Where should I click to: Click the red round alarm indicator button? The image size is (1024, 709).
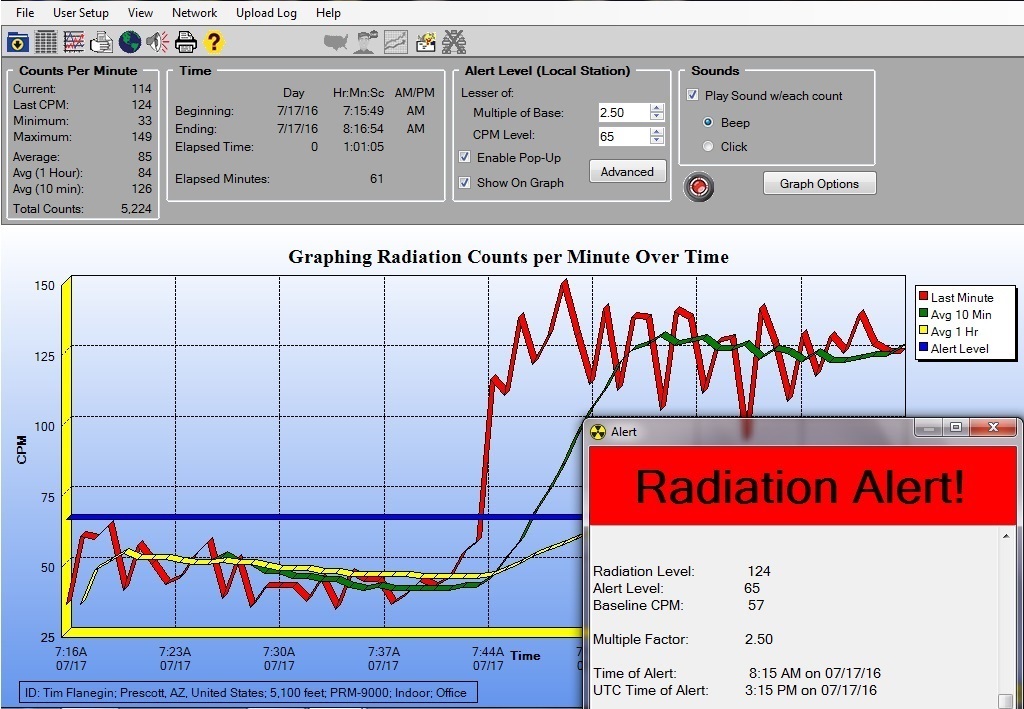click(x=699, y=187)
